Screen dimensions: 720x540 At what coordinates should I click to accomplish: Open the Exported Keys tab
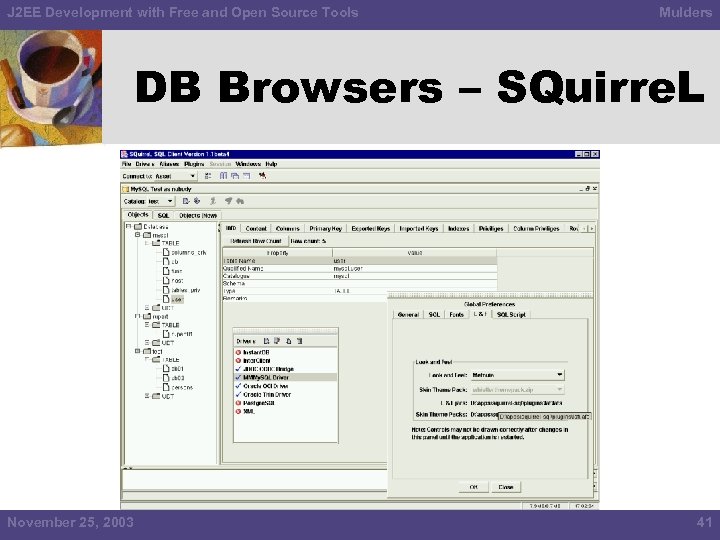tap(371, 228)
